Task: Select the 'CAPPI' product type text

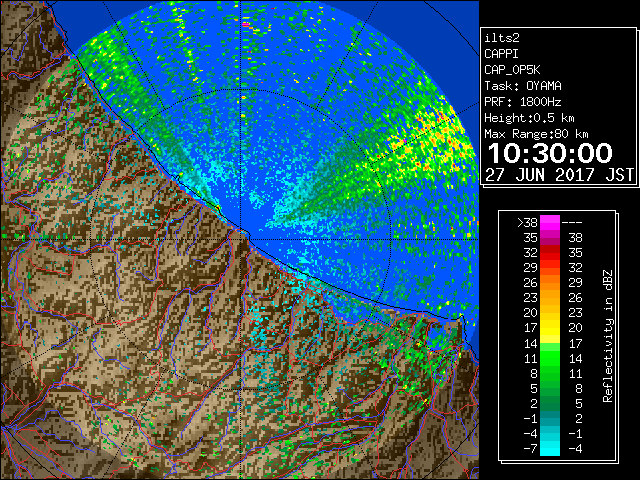Action: pyautogui.click(x=501, y=54)
